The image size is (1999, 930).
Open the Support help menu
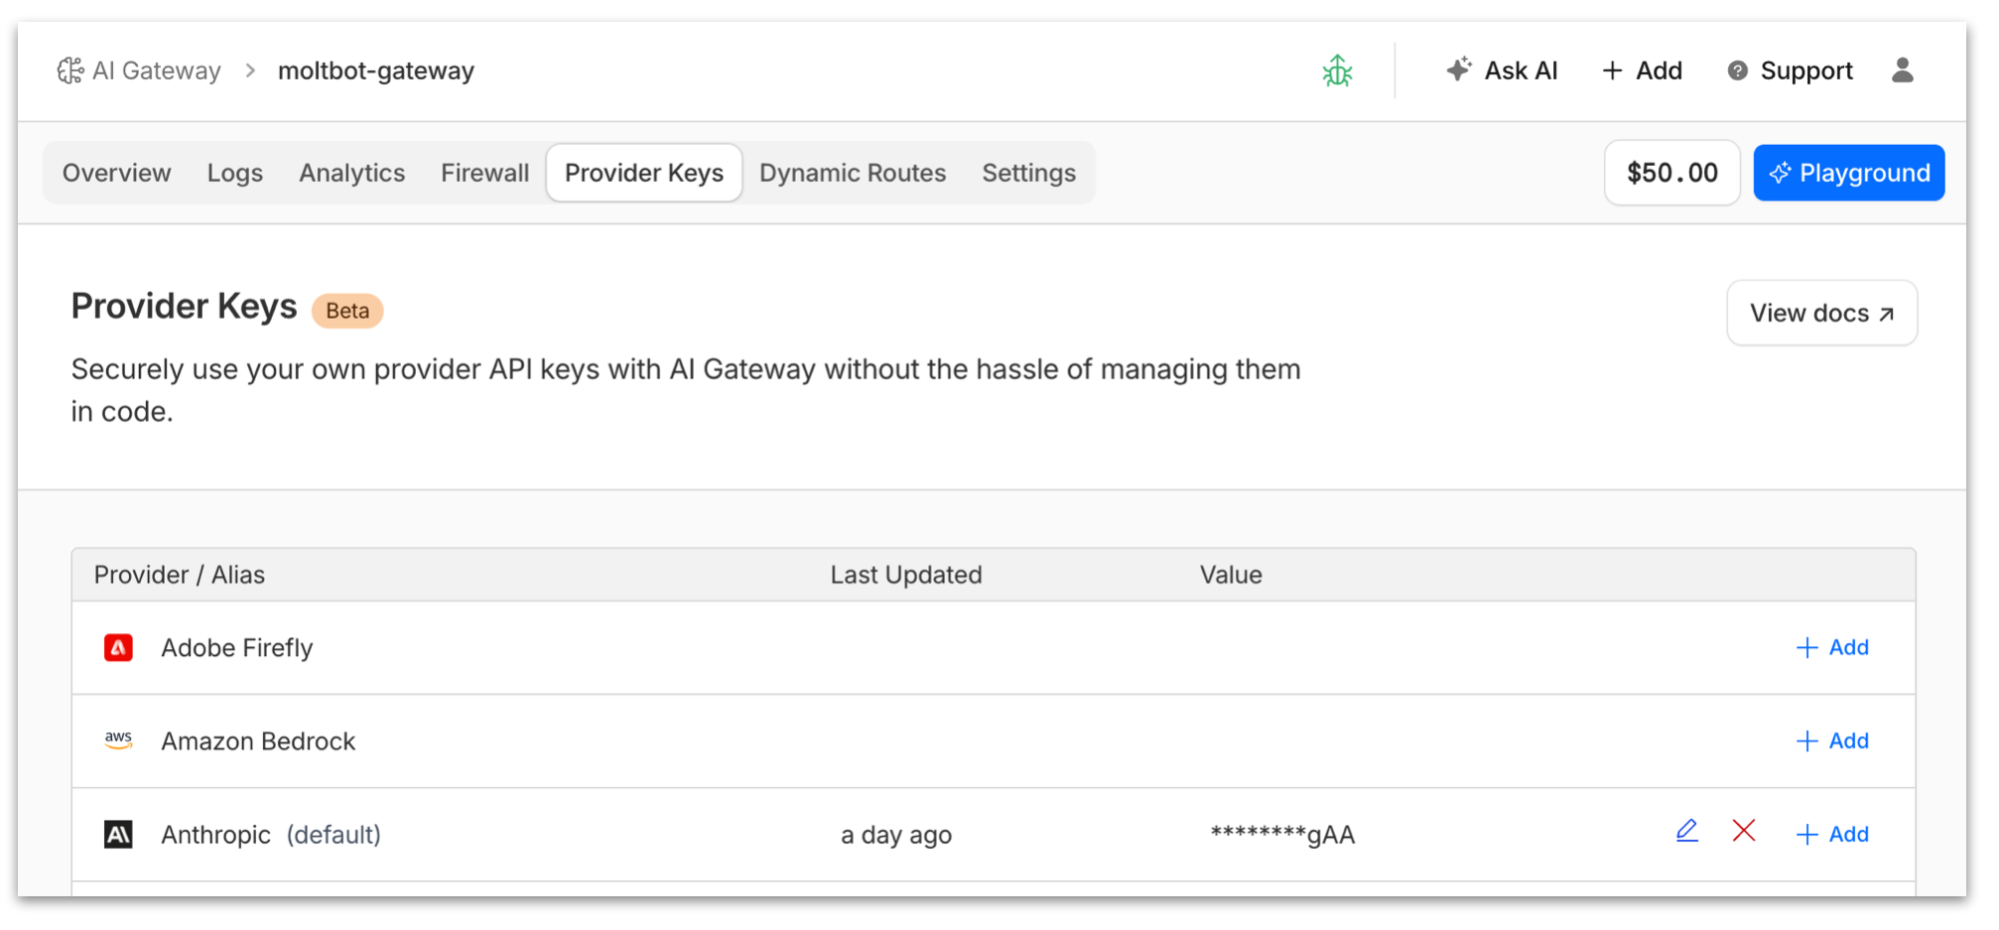coord(1790,71)
